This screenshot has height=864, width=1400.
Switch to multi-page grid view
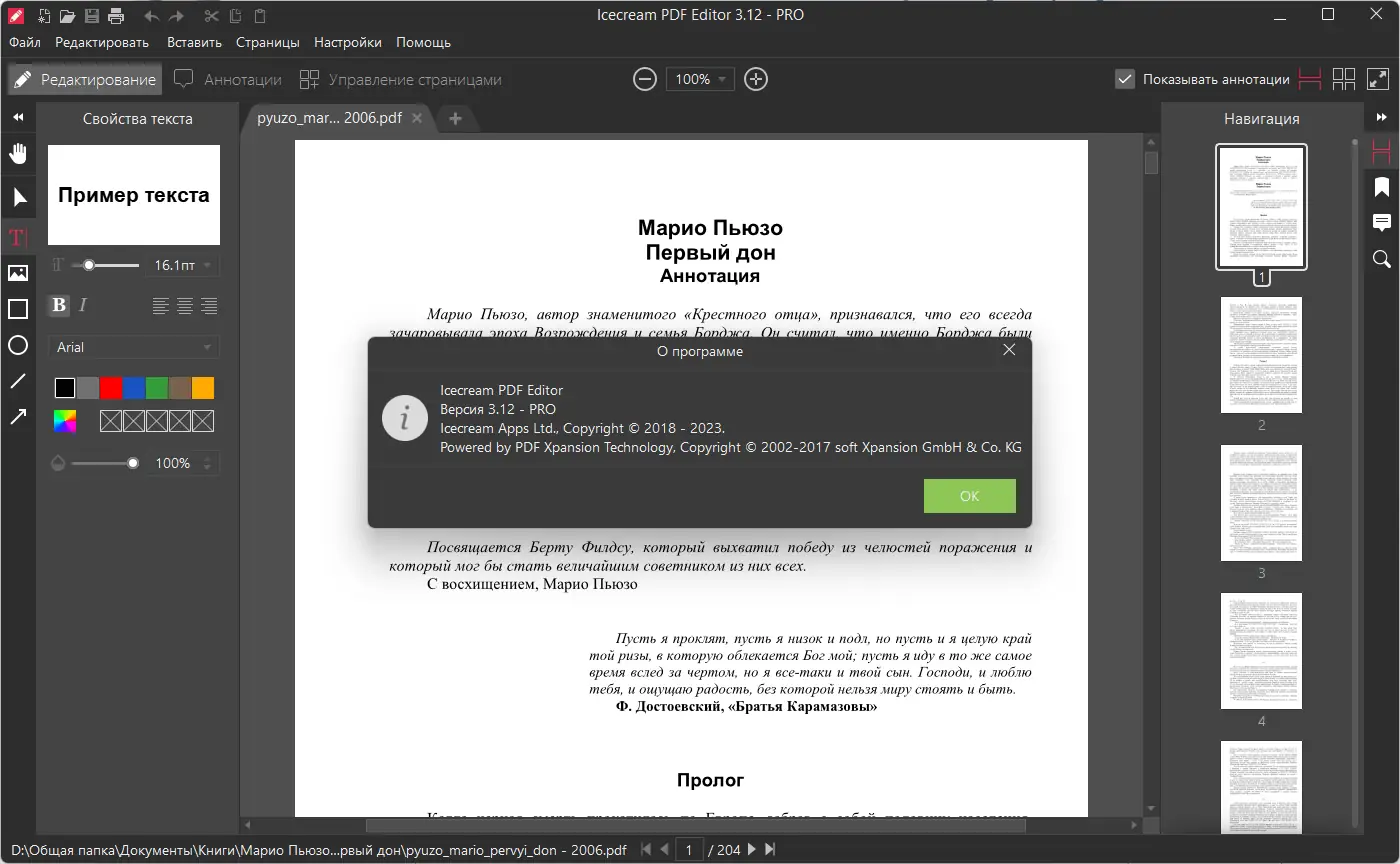1344,79
